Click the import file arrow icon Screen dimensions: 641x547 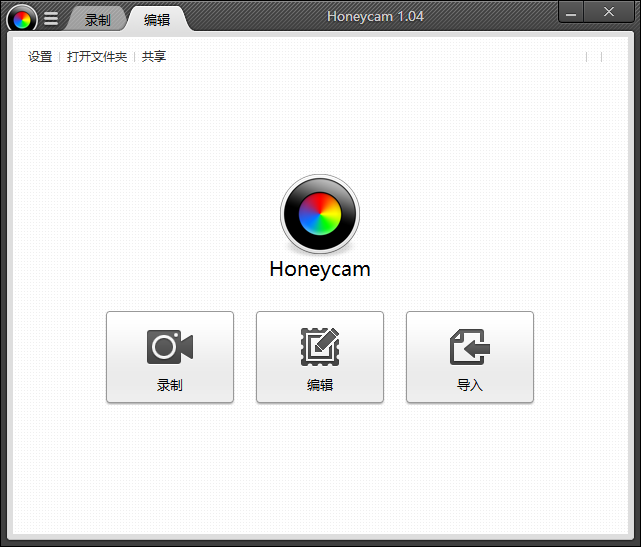470,347
